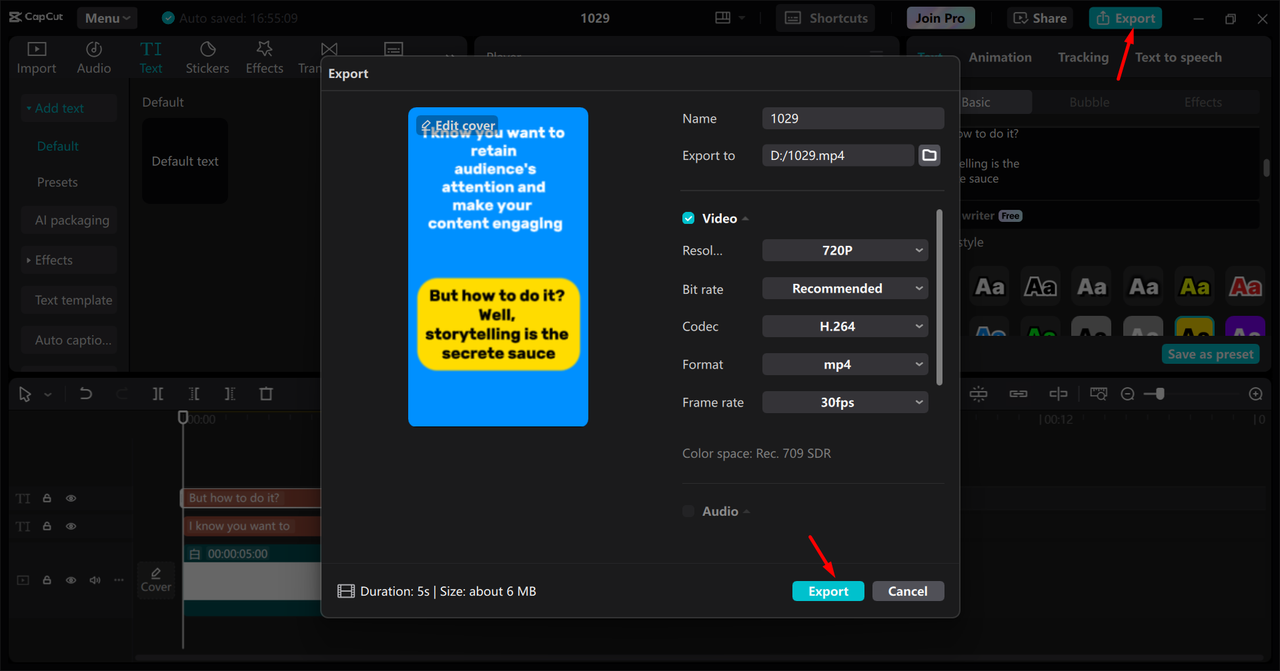Image resolution: width=1280 pixels, height=671 pixels.
Task: Click the Name input field containing 1029
Action: [x=853, y=118]
